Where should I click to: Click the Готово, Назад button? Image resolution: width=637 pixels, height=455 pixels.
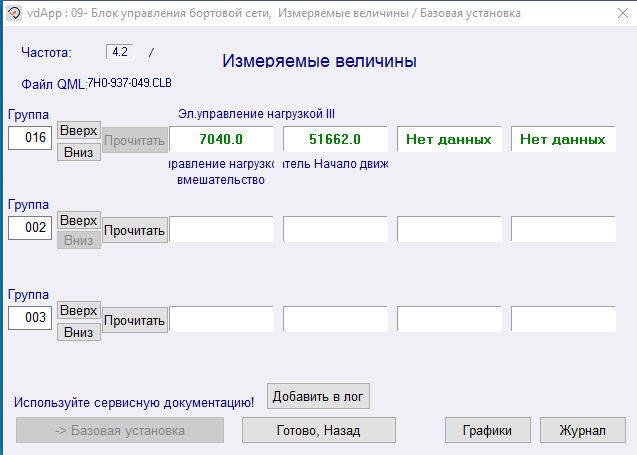[x=318, y=431]
